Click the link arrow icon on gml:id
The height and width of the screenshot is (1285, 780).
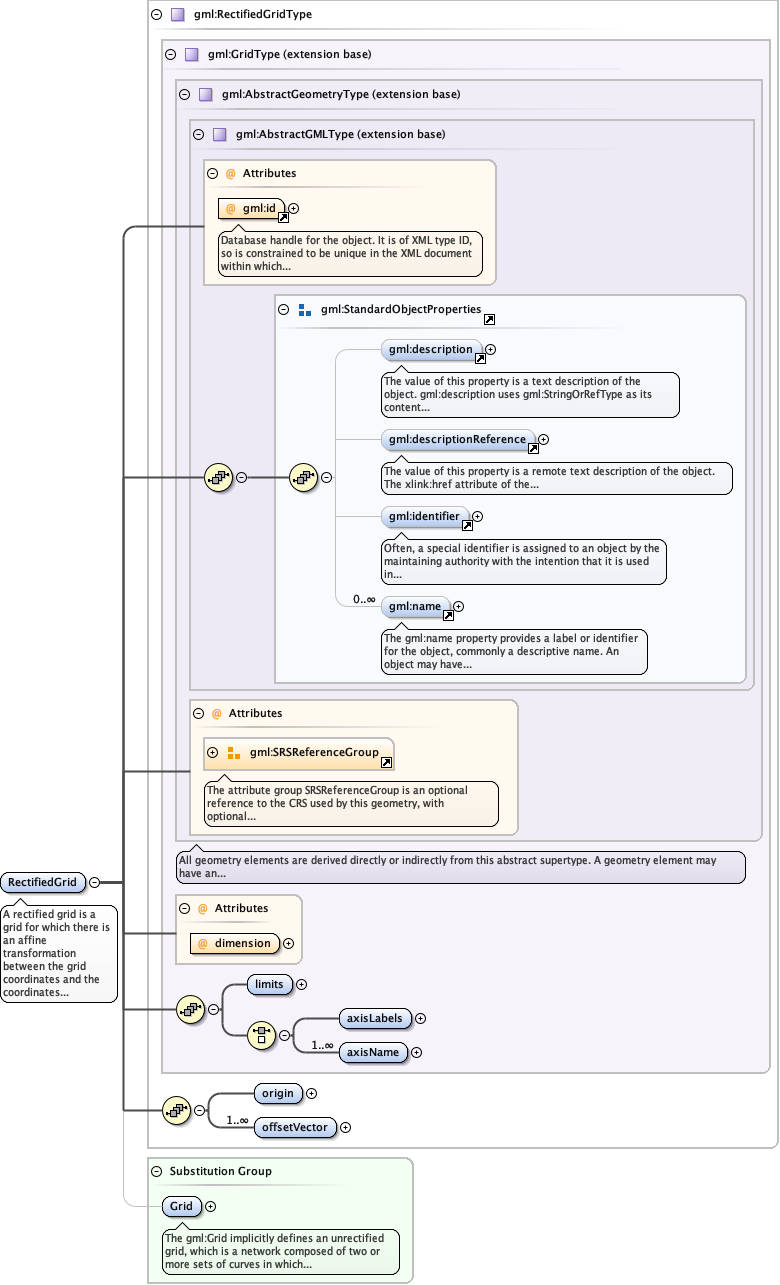point(283,217)
